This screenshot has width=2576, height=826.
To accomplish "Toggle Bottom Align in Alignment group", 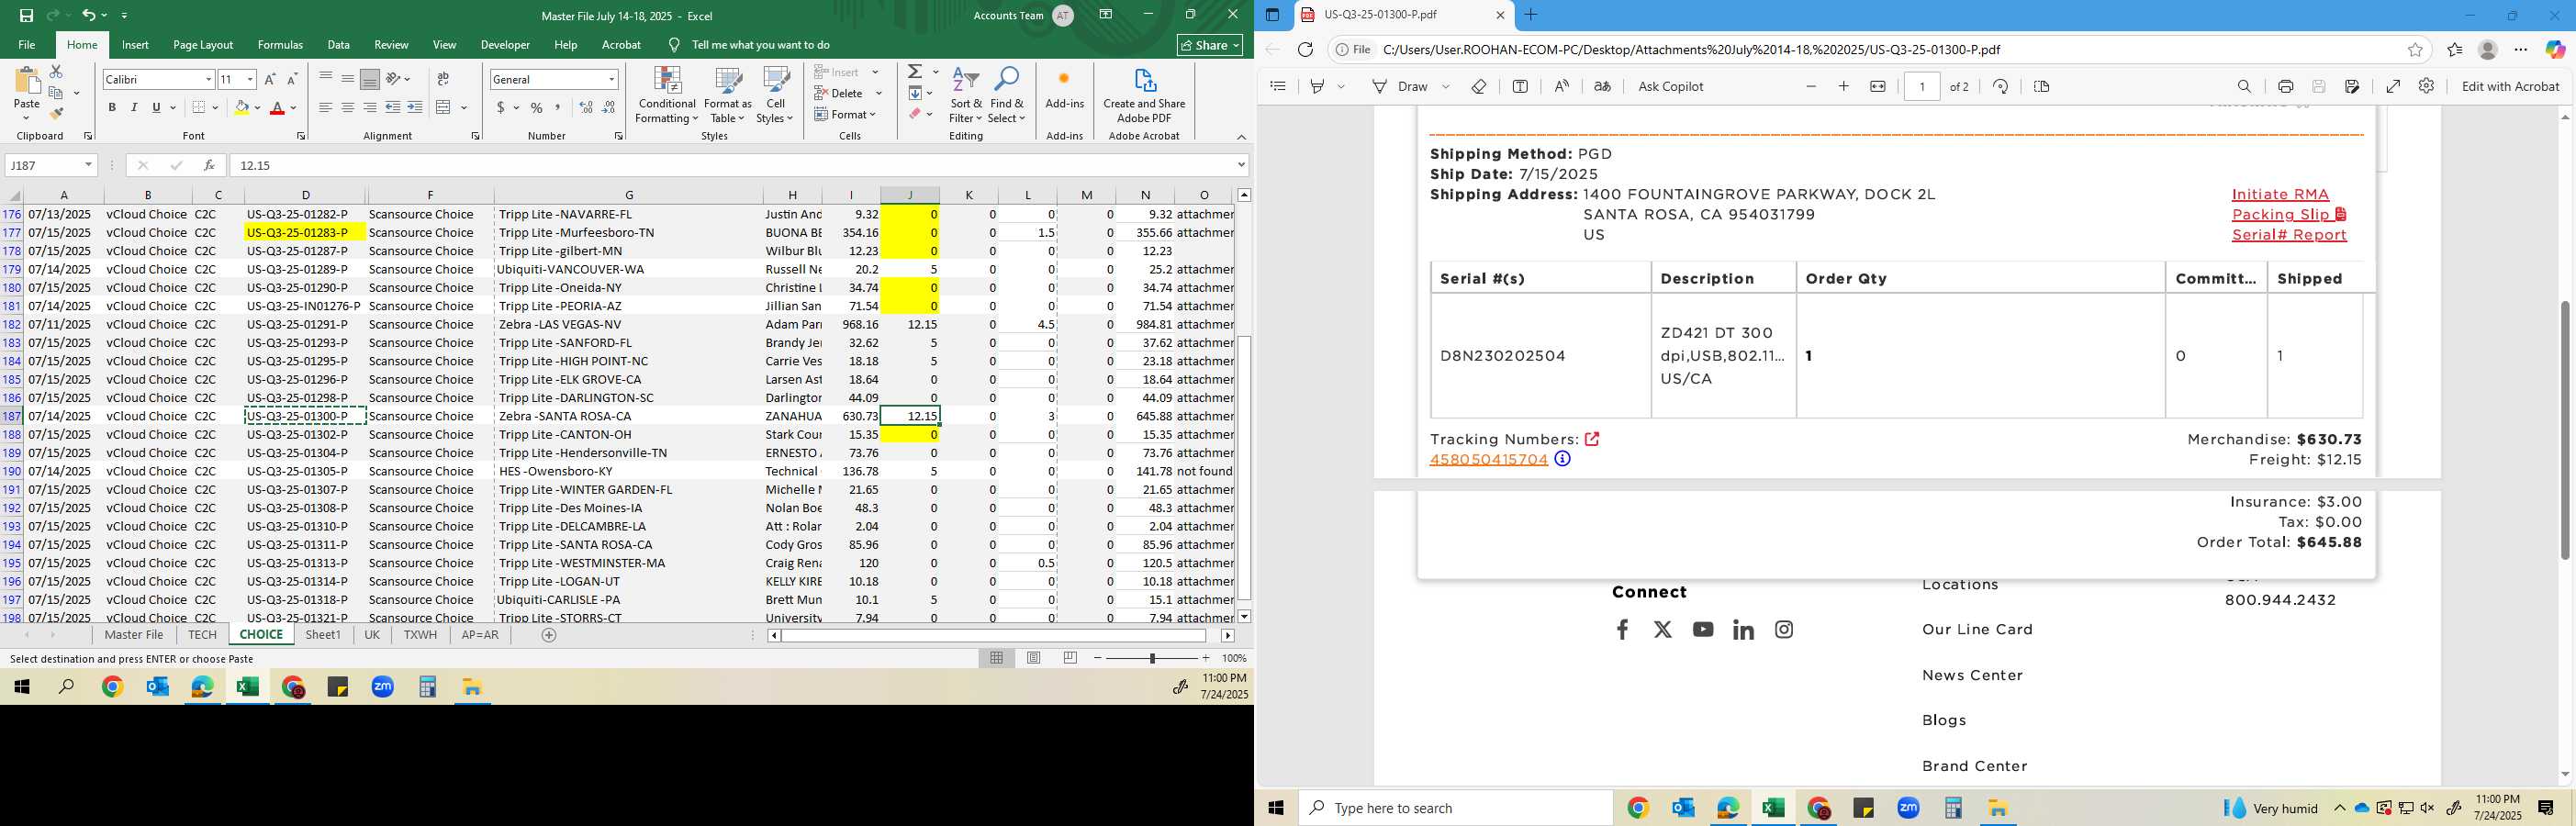I will point(370,79).
